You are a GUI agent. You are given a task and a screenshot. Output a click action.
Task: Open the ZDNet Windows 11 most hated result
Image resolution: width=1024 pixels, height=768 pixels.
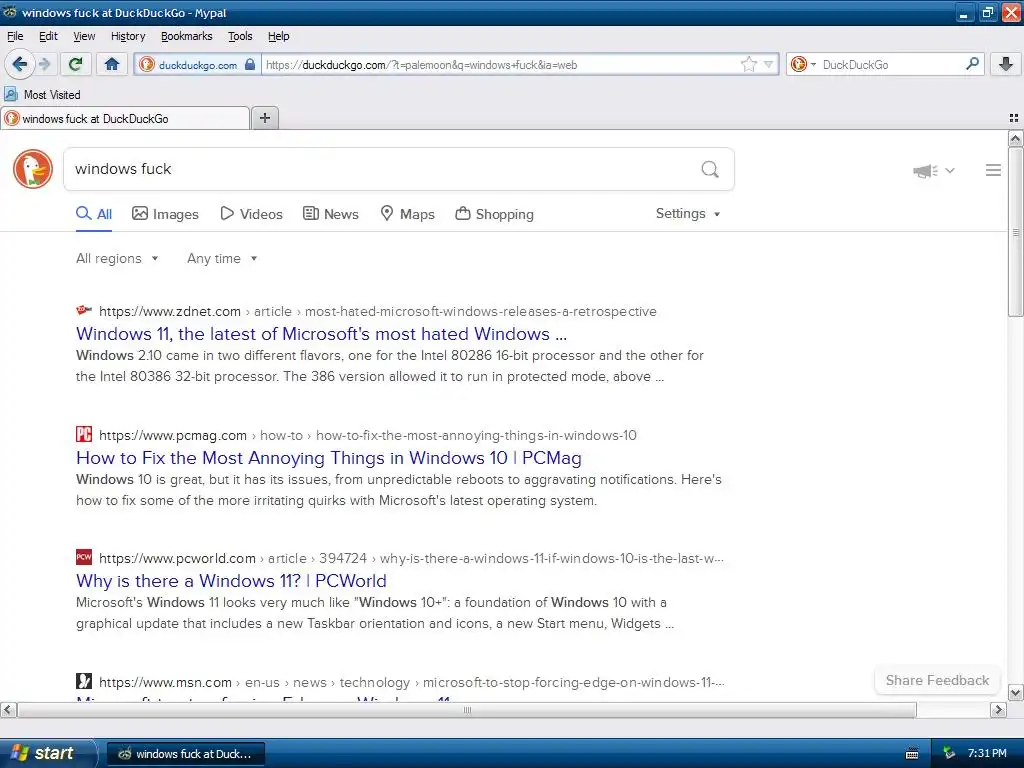321,334
